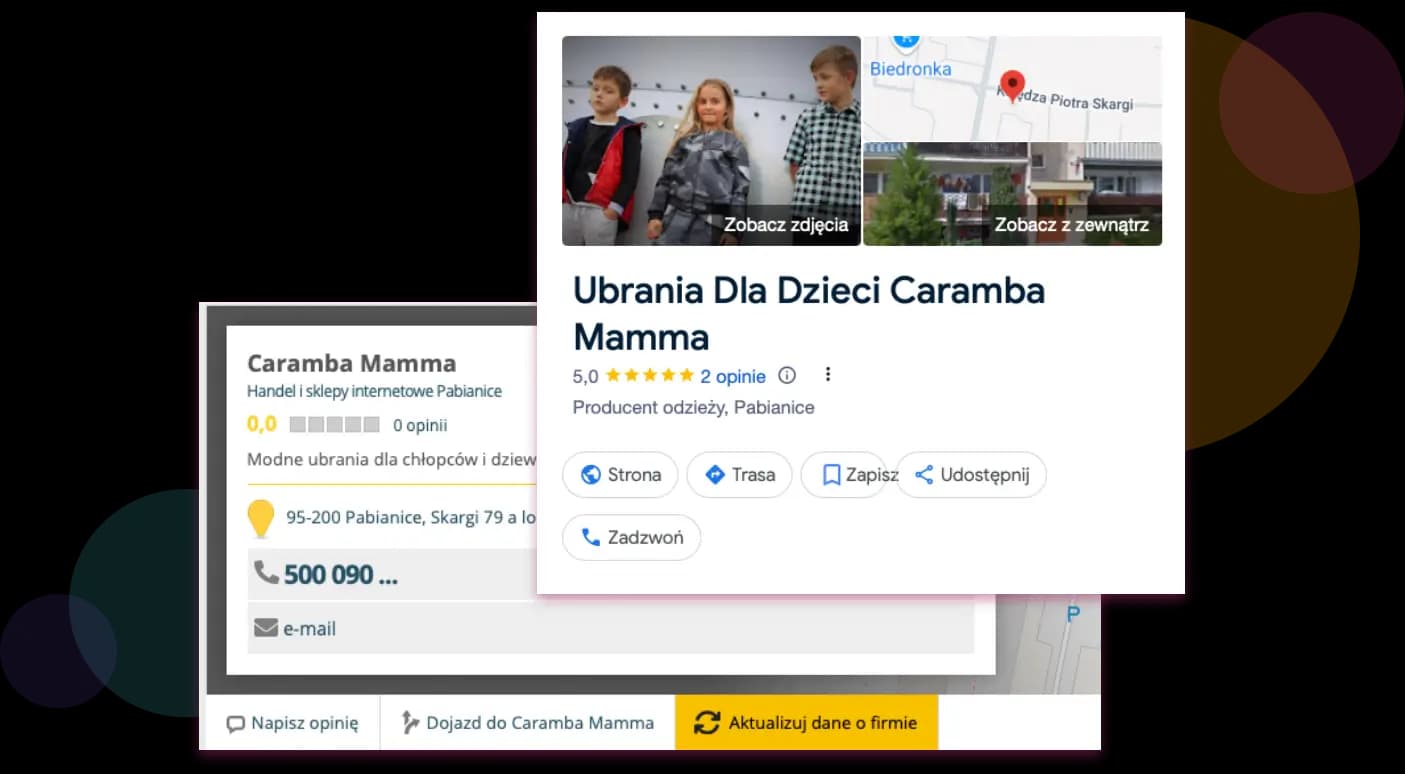
Task: Click Producent odzieży, Pabianice text
Action: point(693,407)
